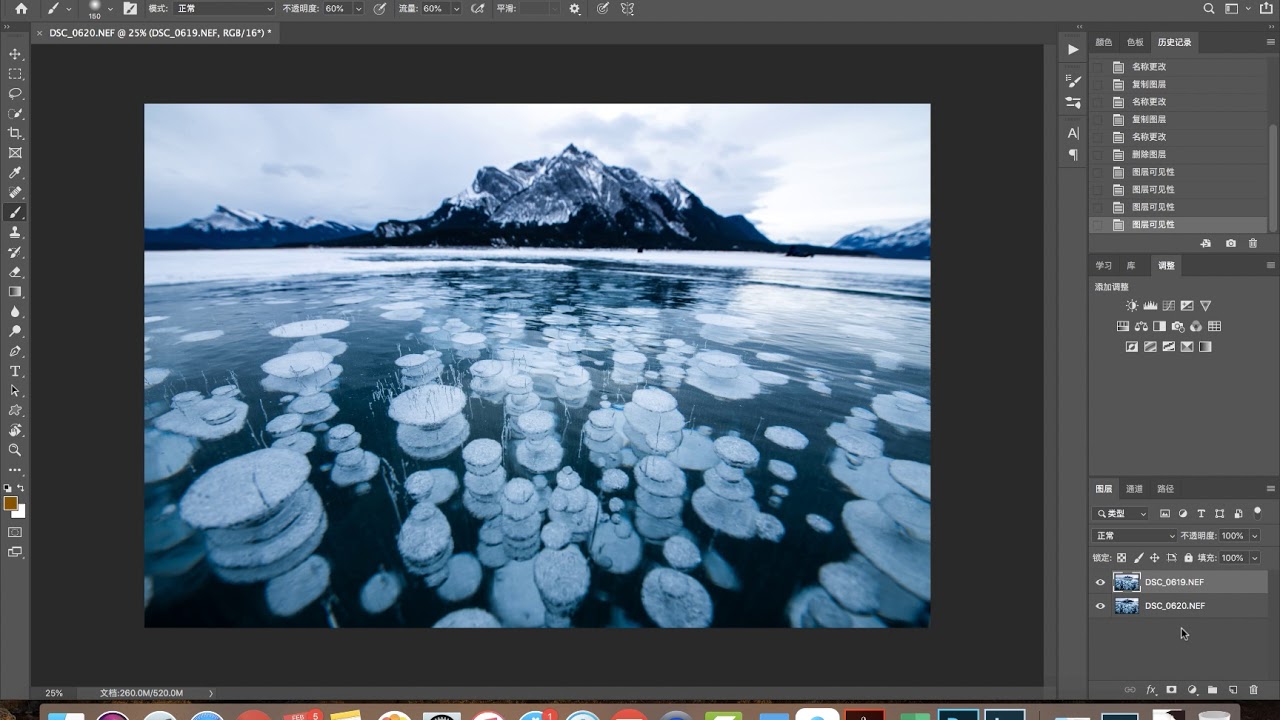
Task: Toggle pressure for opacity icon
Action: coord(380,8)
